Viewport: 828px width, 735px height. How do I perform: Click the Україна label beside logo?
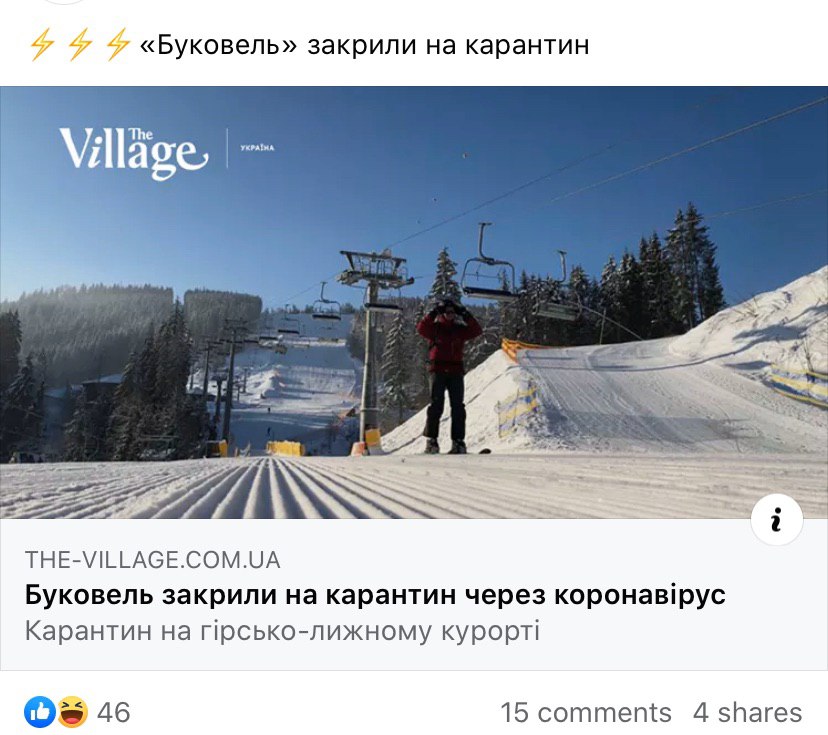coord(257,148)
